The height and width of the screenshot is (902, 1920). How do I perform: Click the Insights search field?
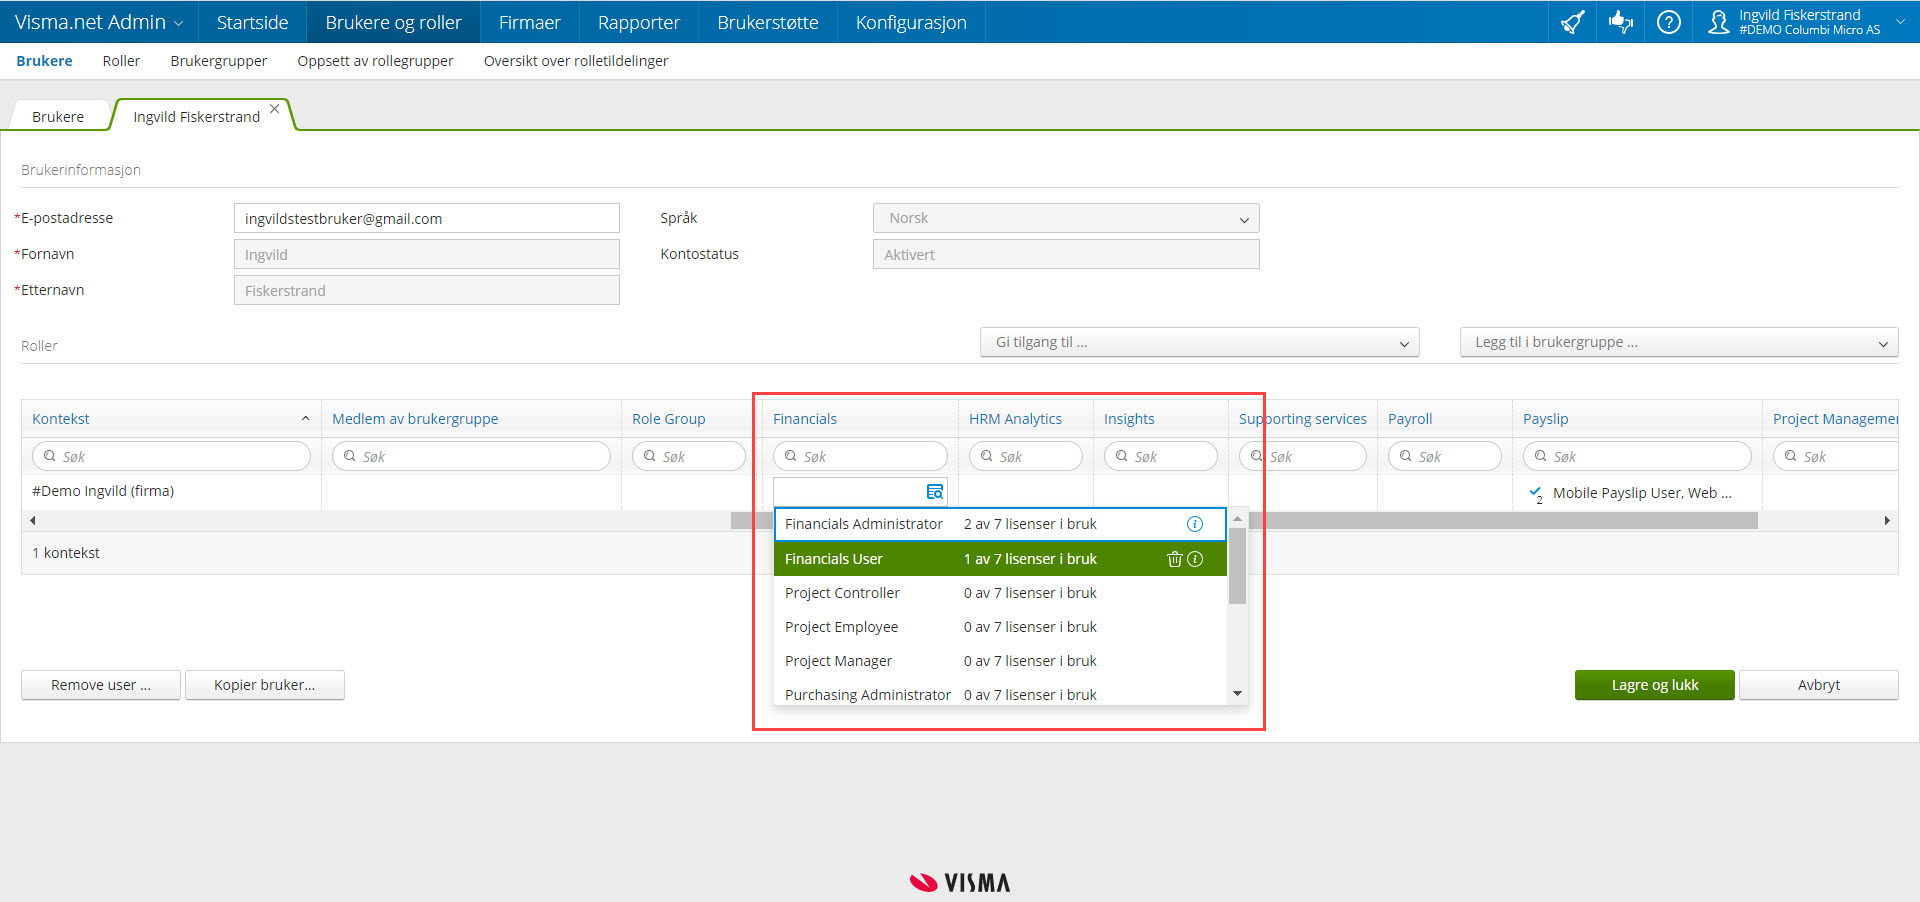[x=1161, y=456]
